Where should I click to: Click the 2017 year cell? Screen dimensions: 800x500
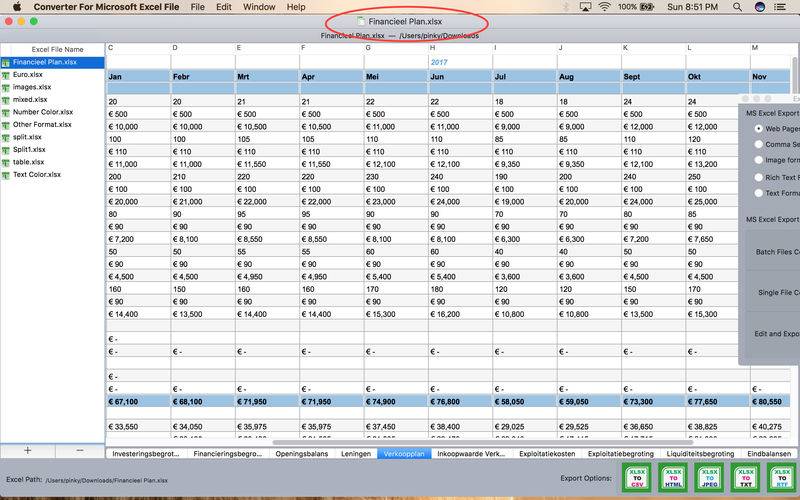click(x=460, y=62)
